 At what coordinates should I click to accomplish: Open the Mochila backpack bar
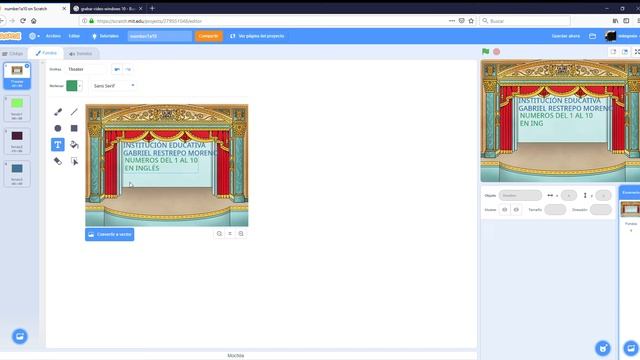[x=236, y=356]
